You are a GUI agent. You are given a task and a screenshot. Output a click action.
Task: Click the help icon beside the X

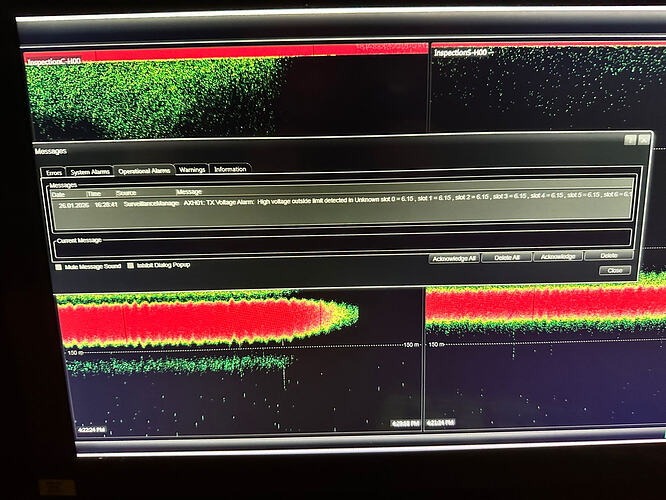click(x=629, y=141)
